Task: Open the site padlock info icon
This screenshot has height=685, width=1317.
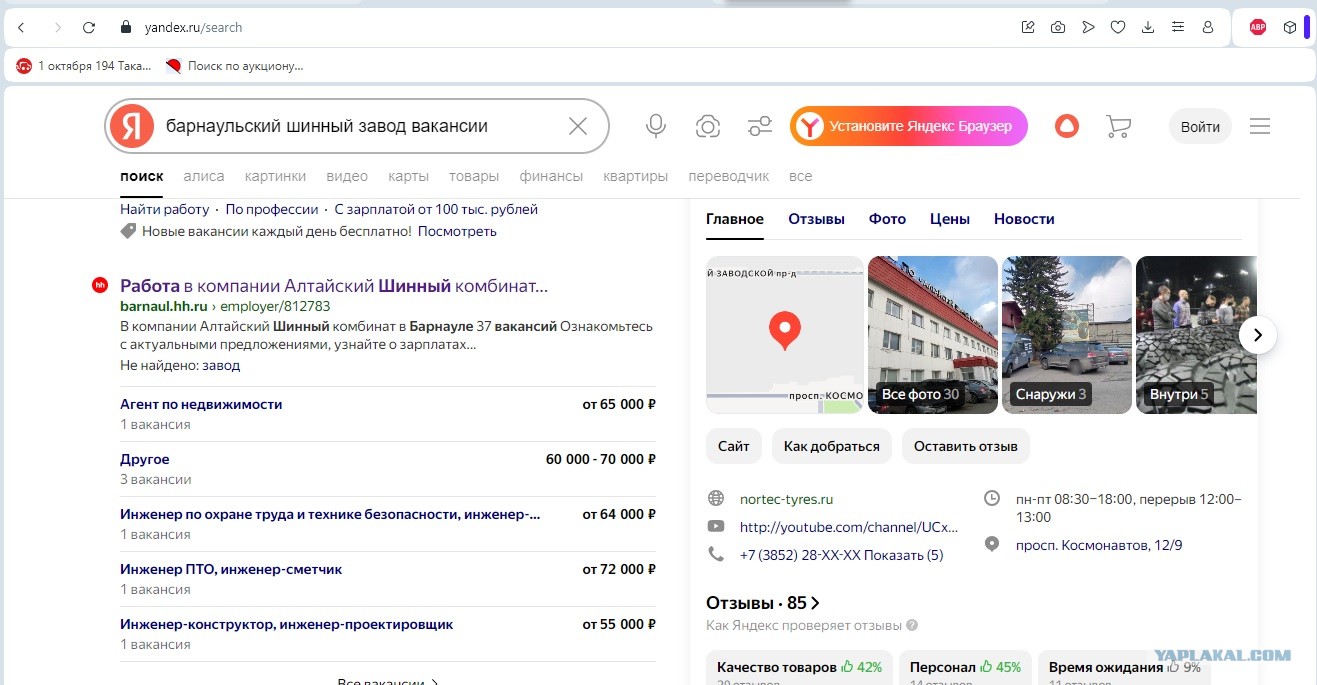Action: [125, 27]
